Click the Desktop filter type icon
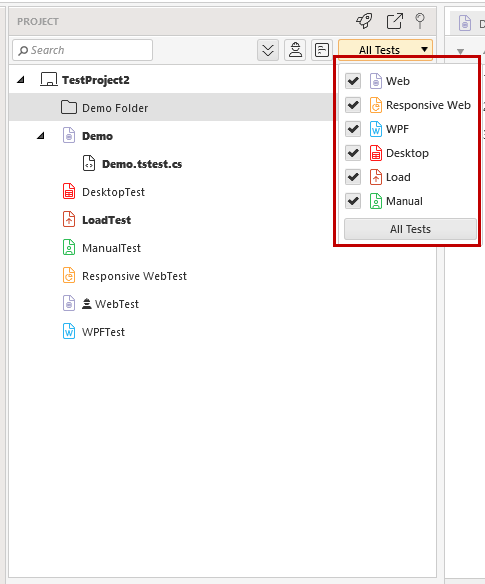 coord(376,153)
